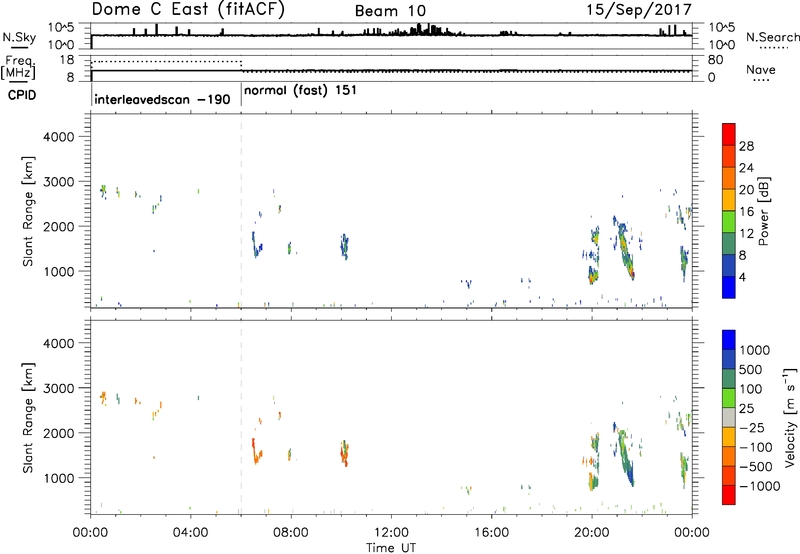
Task: Pick the red top segment of the power color bar
Action: click(x=729, y=134)
